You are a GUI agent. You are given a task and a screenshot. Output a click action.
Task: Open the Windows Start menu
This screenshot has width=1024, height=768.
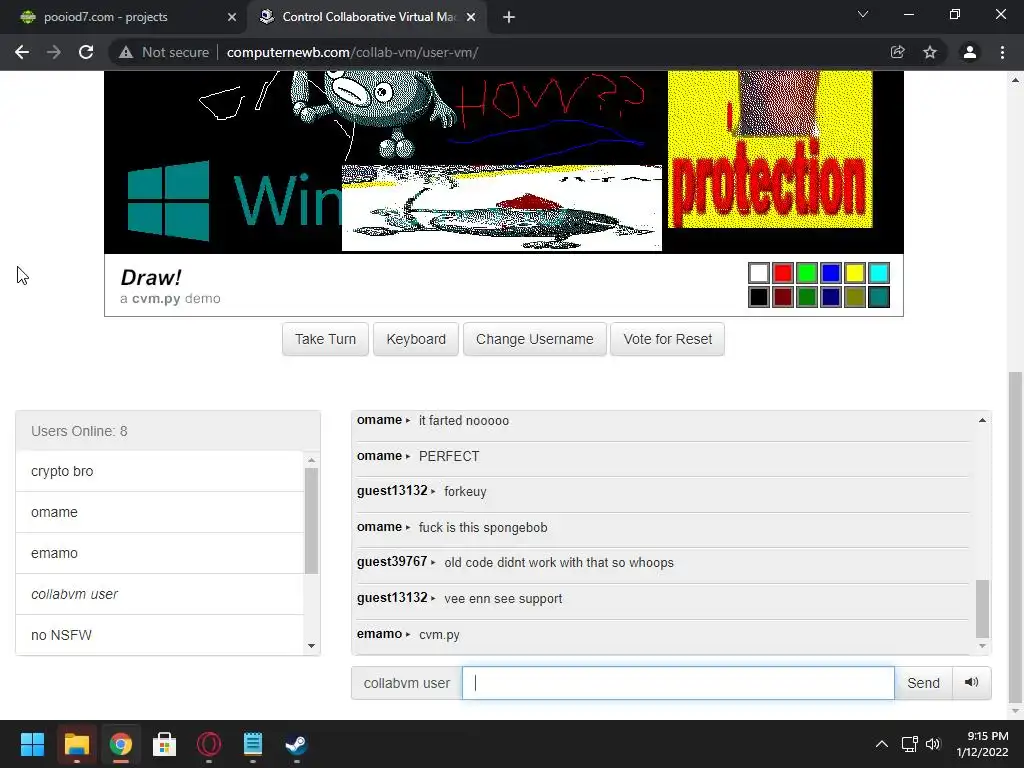click(x=32, y=744)
